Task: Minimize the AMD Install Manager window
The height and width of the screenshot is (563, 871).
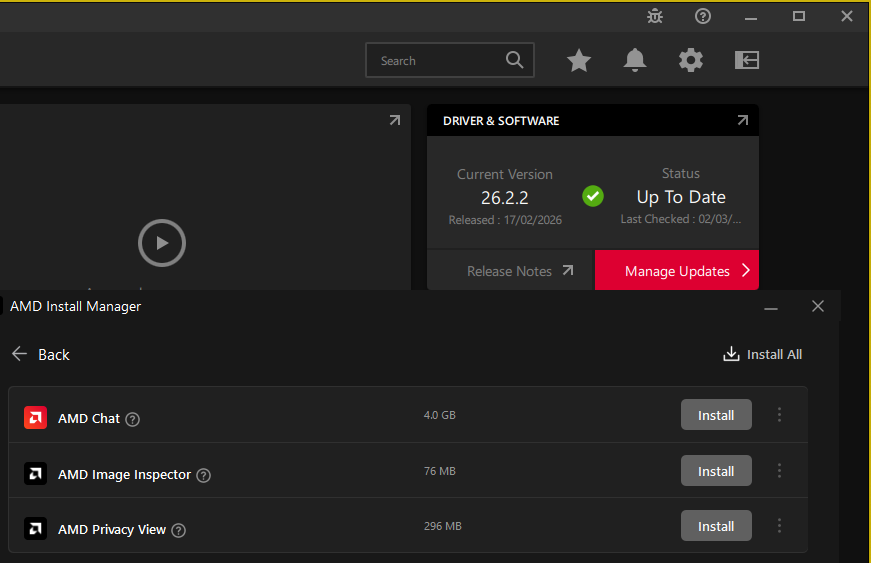Action: tap(770, 307)
